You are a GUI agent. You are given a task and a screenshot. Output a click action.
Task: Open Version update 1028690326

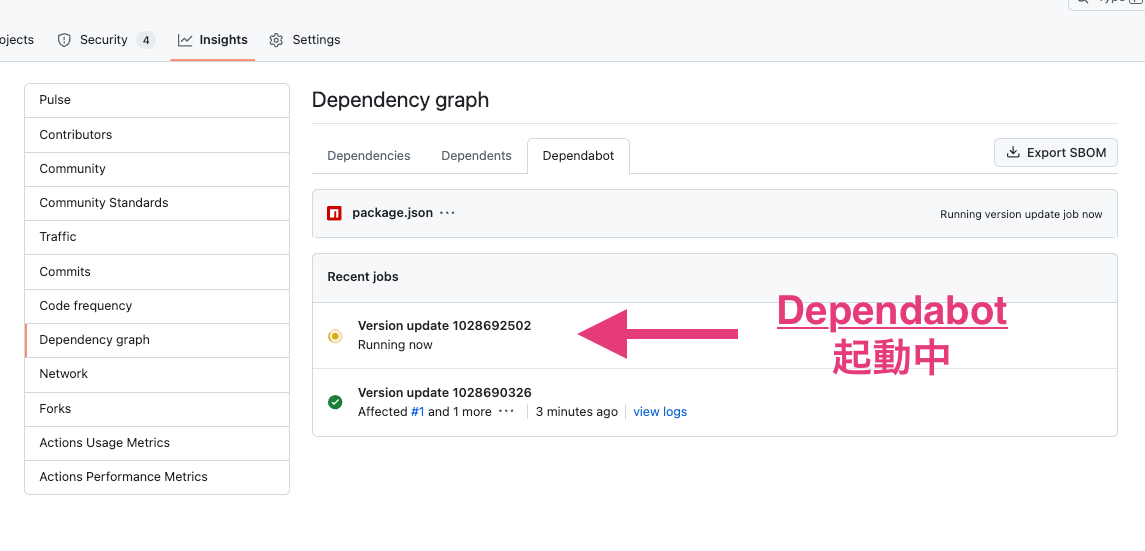(445, 393)
